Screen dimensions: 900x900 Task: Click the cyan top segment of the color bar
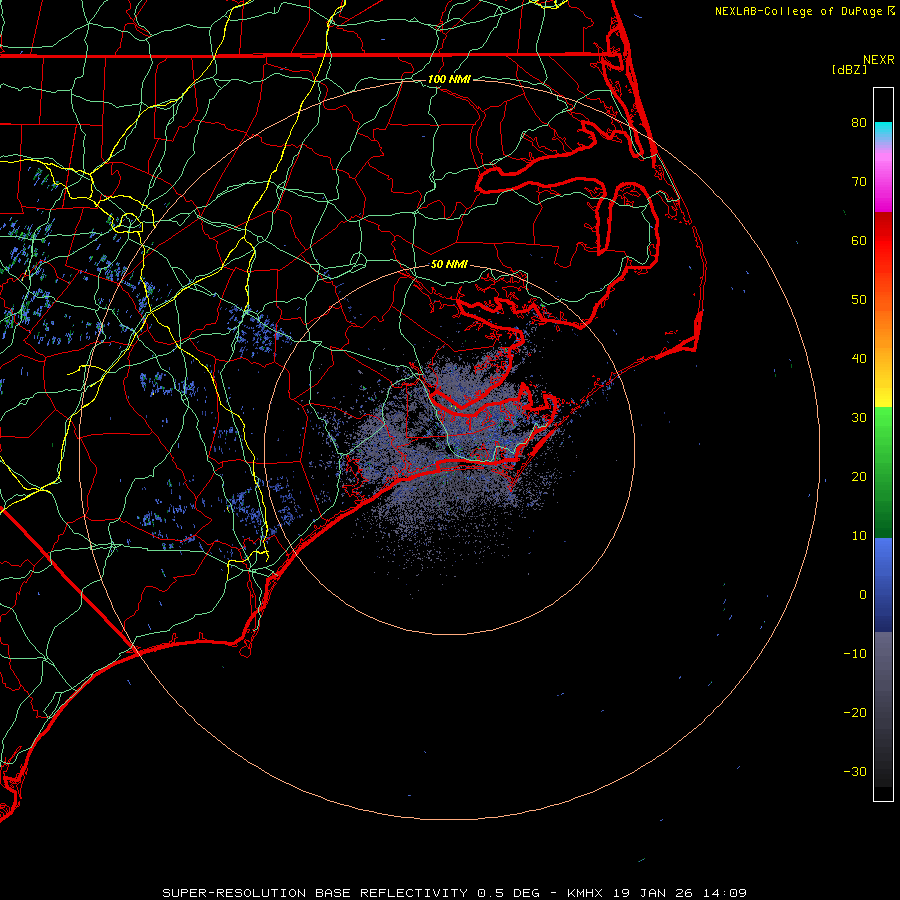pyautogui.click(x=883, y=132)
